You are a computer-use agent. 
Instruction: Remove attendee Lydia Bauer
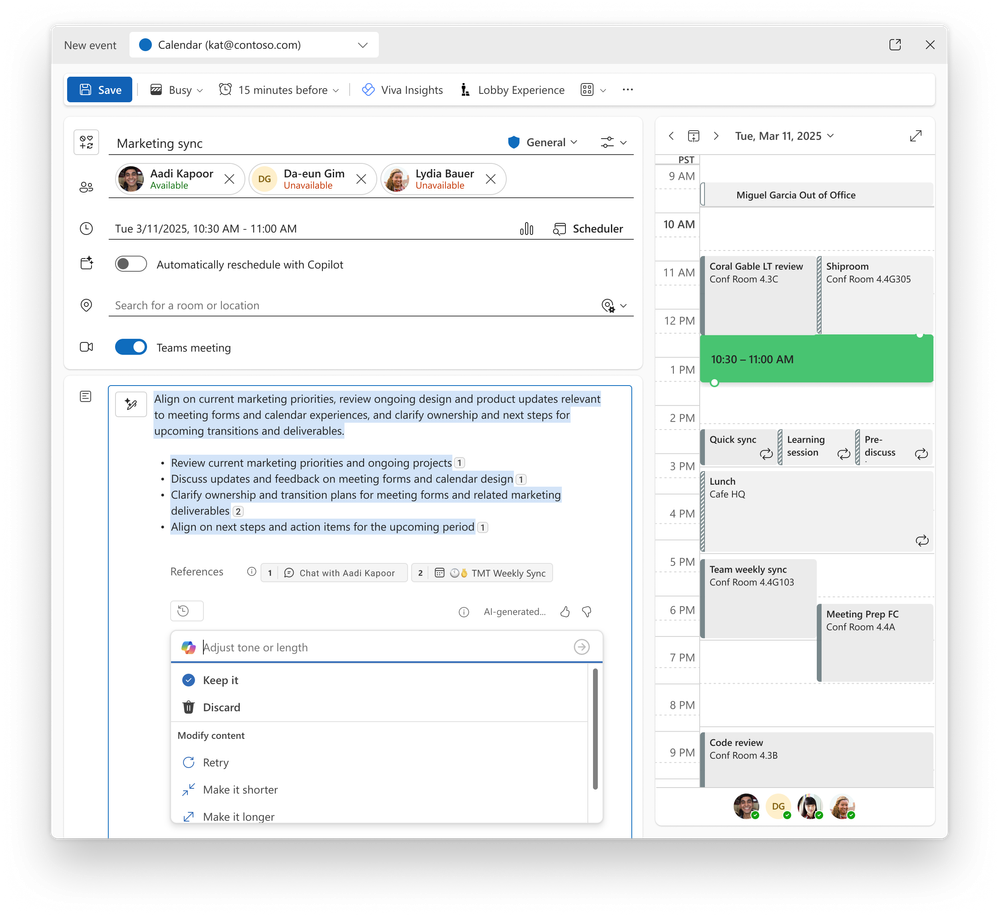pos(491,179)
